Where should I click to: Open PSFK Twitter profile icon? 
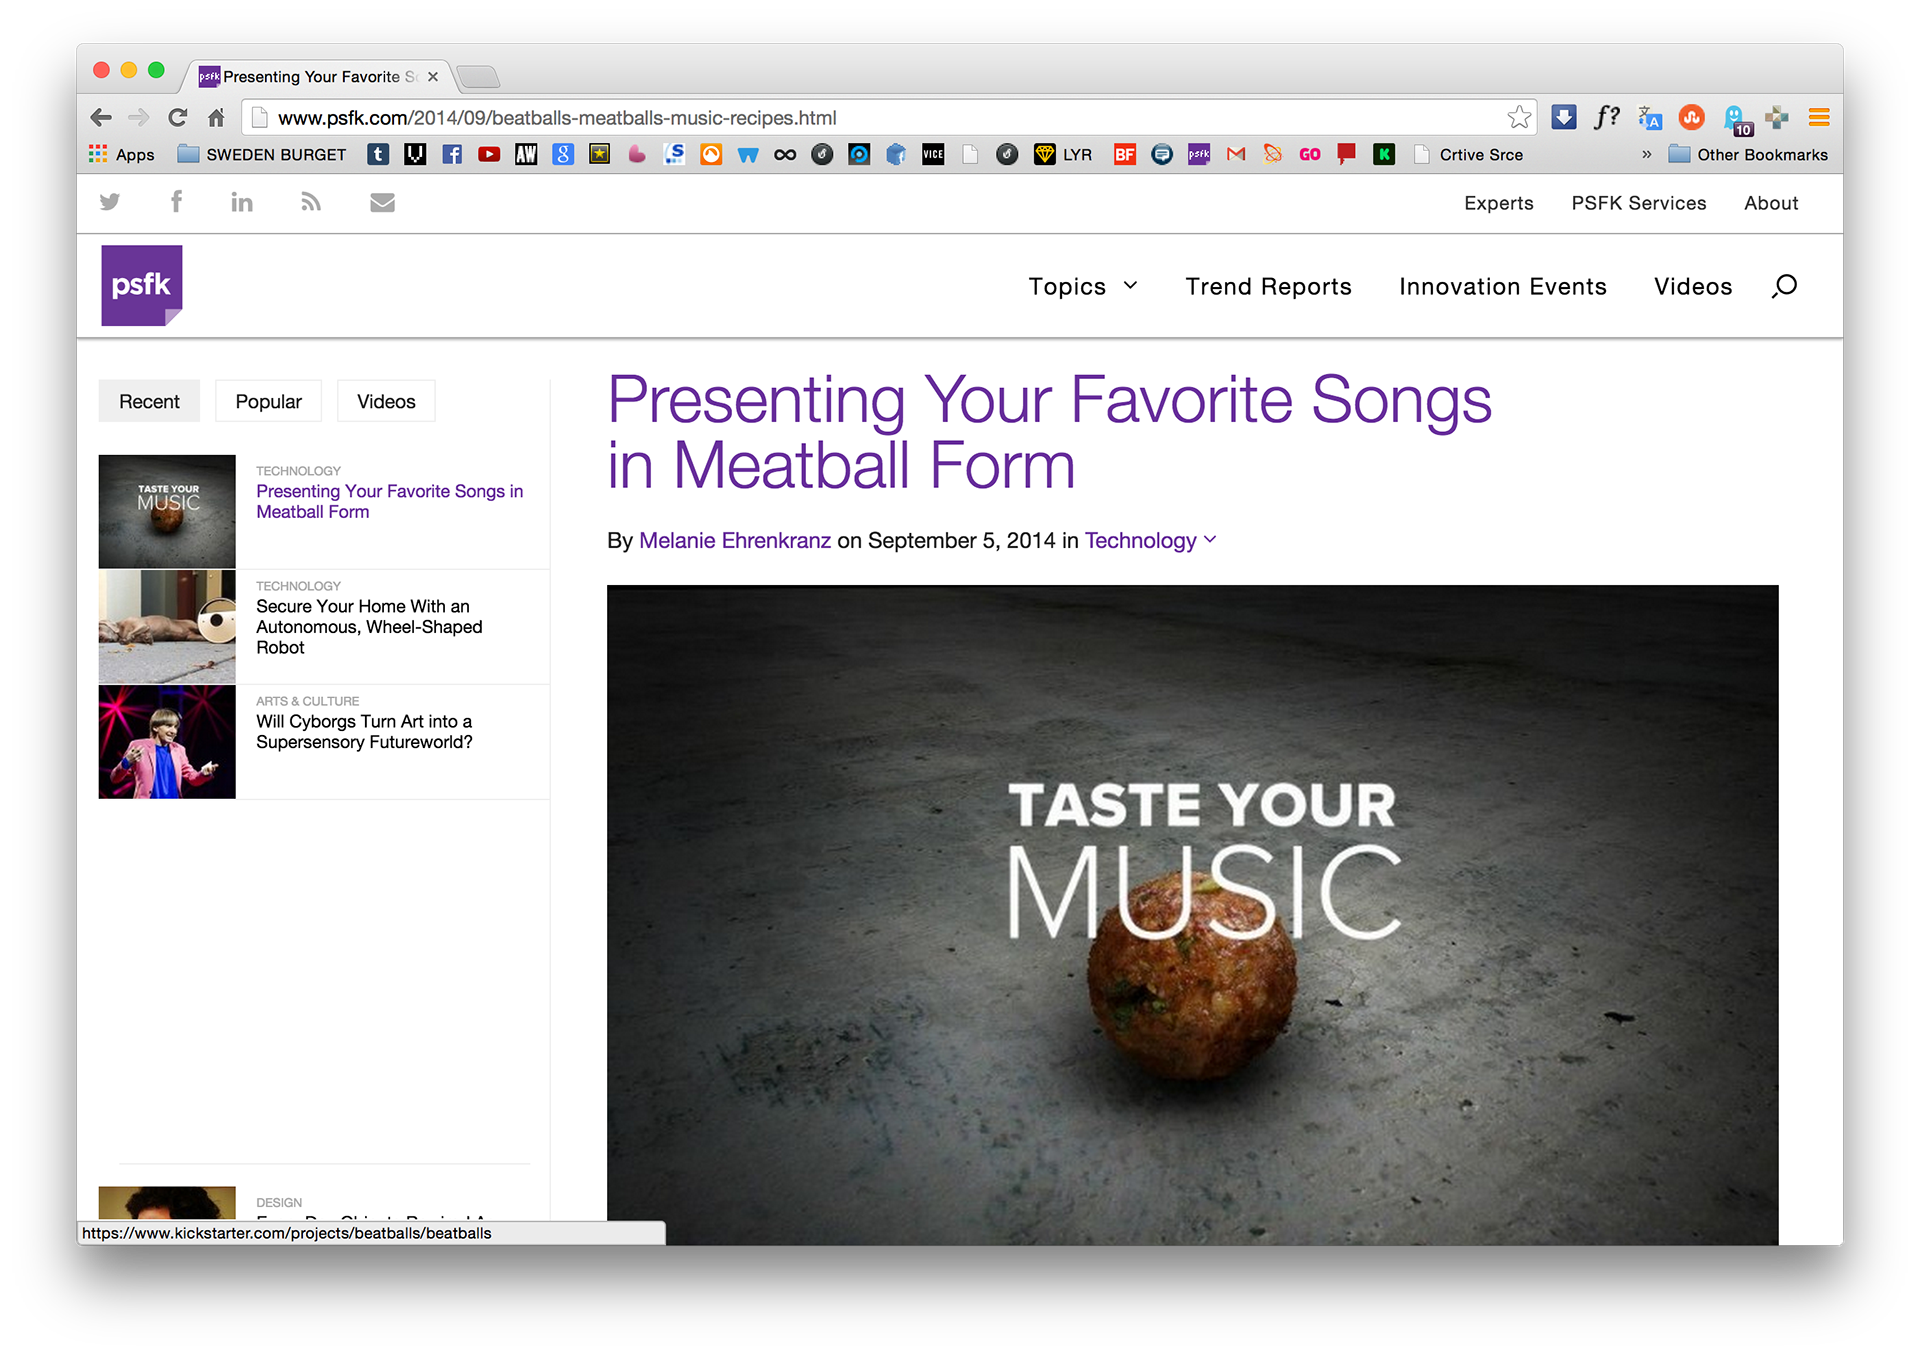click(x=110, y=202)
